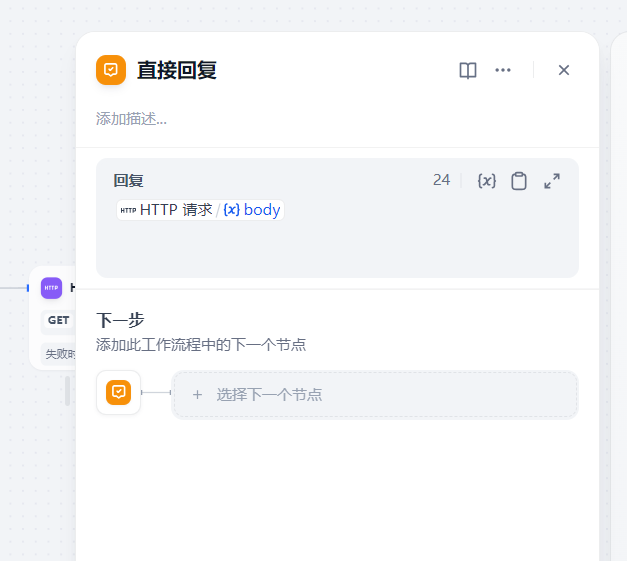The width and height of the screenshot is (627, 561).
Task: Open the help documentation book icon
Action: [468, 70]
